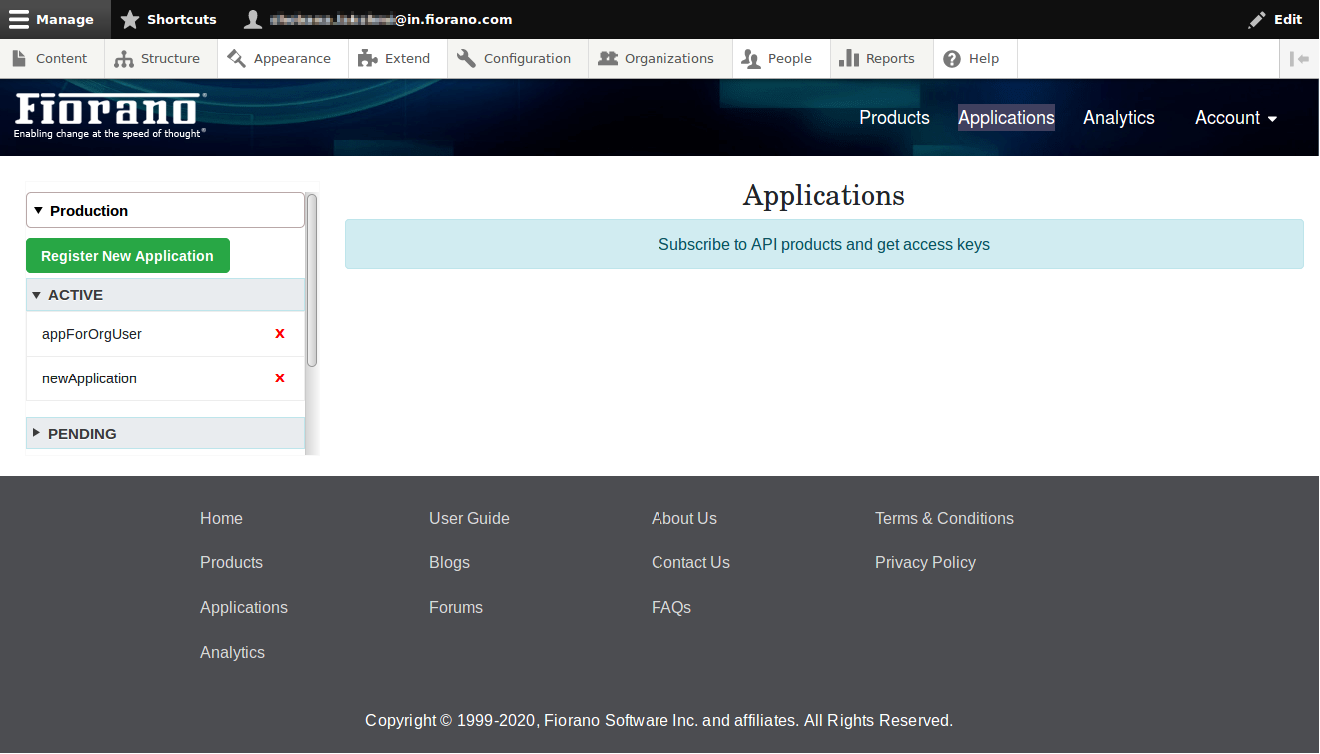The width and height of the screenshot is (1320, 754).
Task: Click the Help question mark icon
Action: (952, 59)
